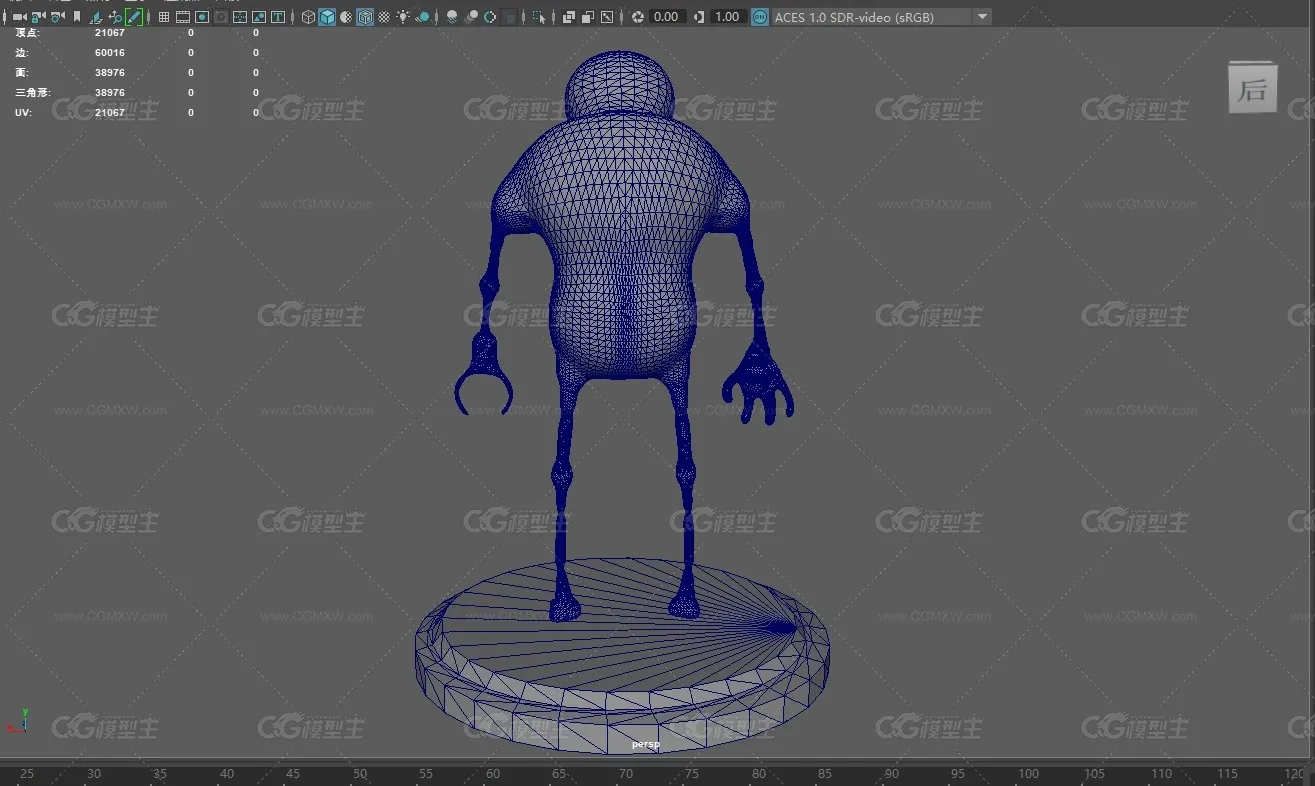Click the gamma value field 1.00

[727, 17]
